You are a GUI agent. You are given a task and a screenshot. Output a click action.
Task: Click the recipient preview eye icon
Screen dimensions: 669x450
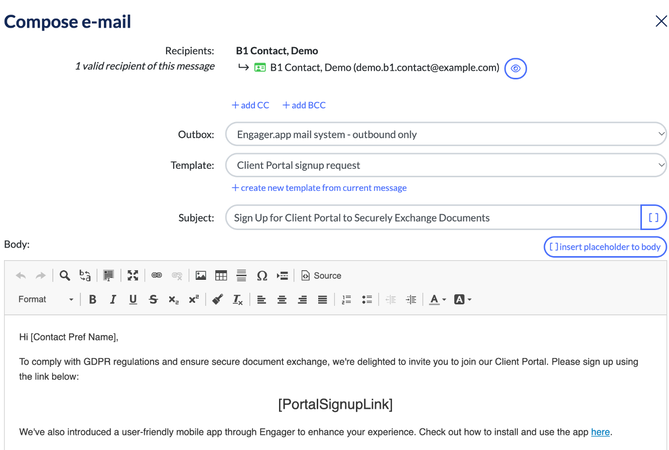pos(515,68)
